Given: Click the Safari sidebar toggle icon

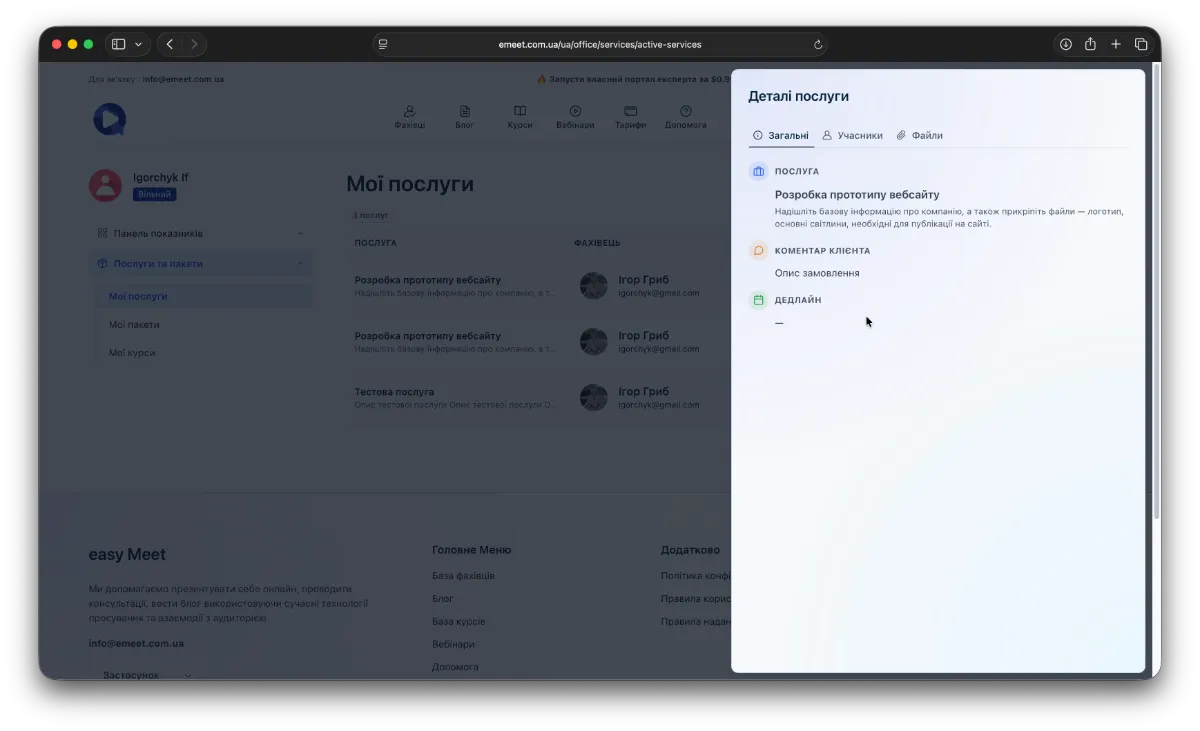Looking at the screenshot, I should (x=118, y=44).
